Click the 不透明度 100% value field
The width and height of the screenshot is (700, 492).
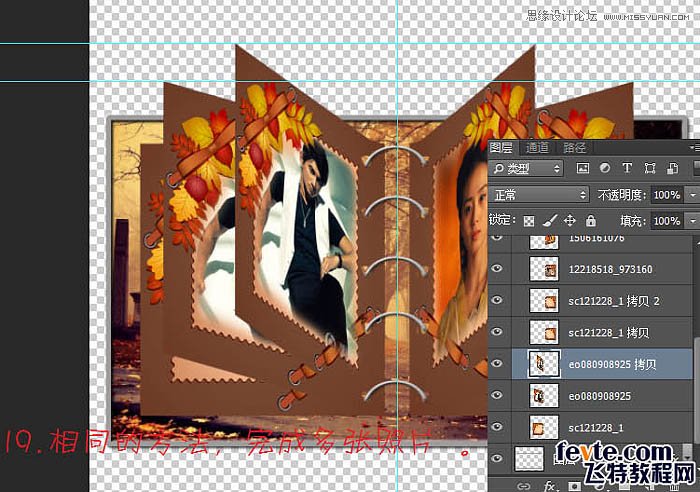[x=667, y=195]
